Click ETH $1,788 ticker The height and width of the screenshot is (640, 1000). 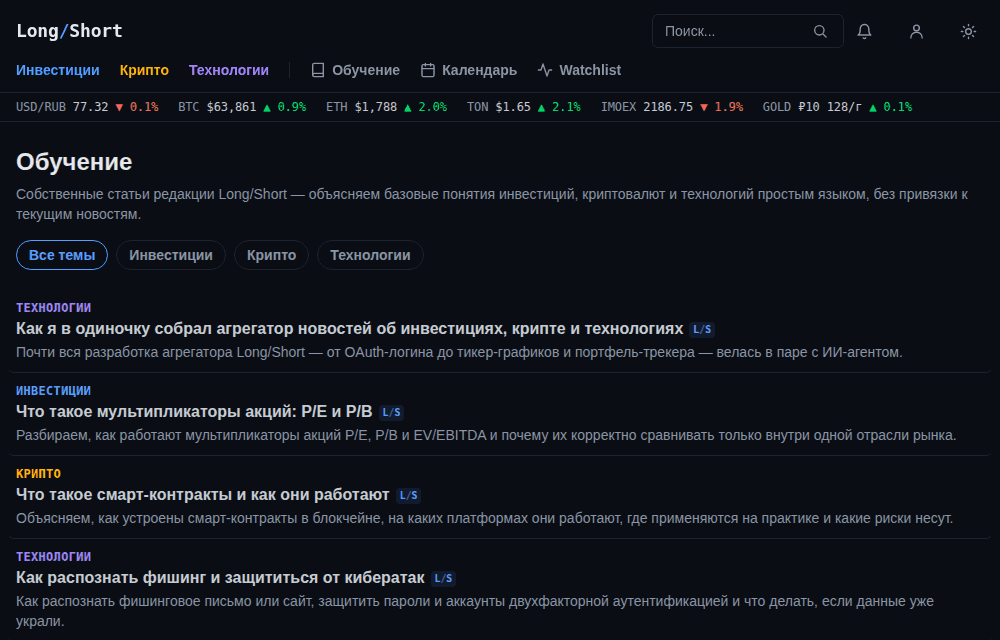(386, 107)
